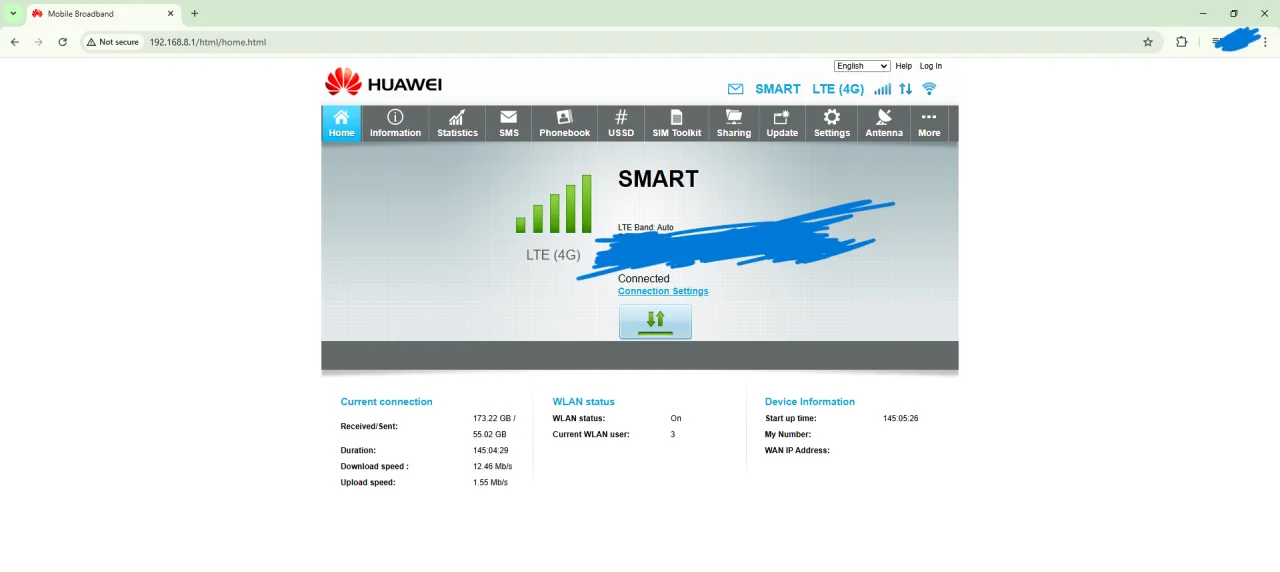Click the browser back arrow
The image size is (1280, 572).
(x=14, y=42)
